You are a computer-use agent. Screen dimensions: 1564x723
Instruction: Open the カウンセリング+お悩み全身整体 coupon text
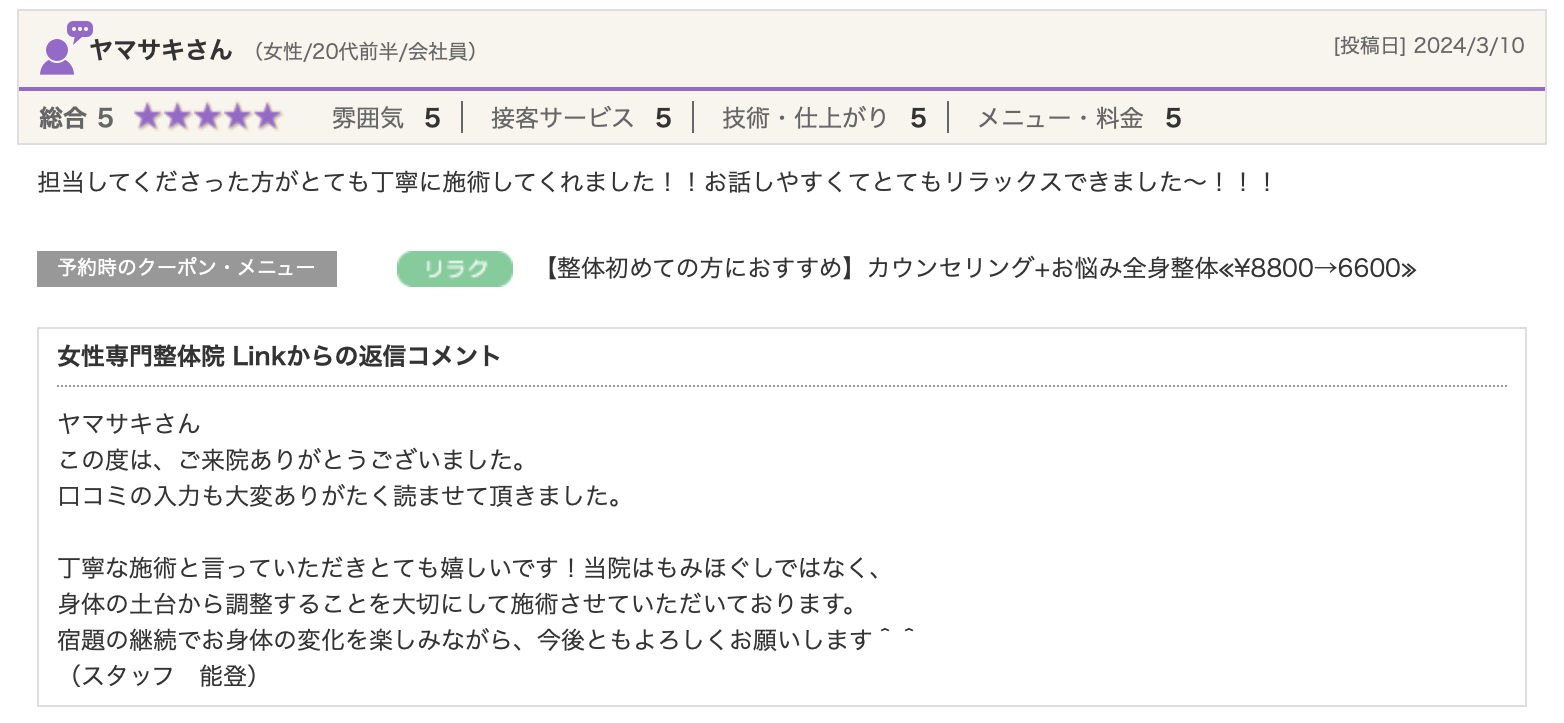(980, 269)
